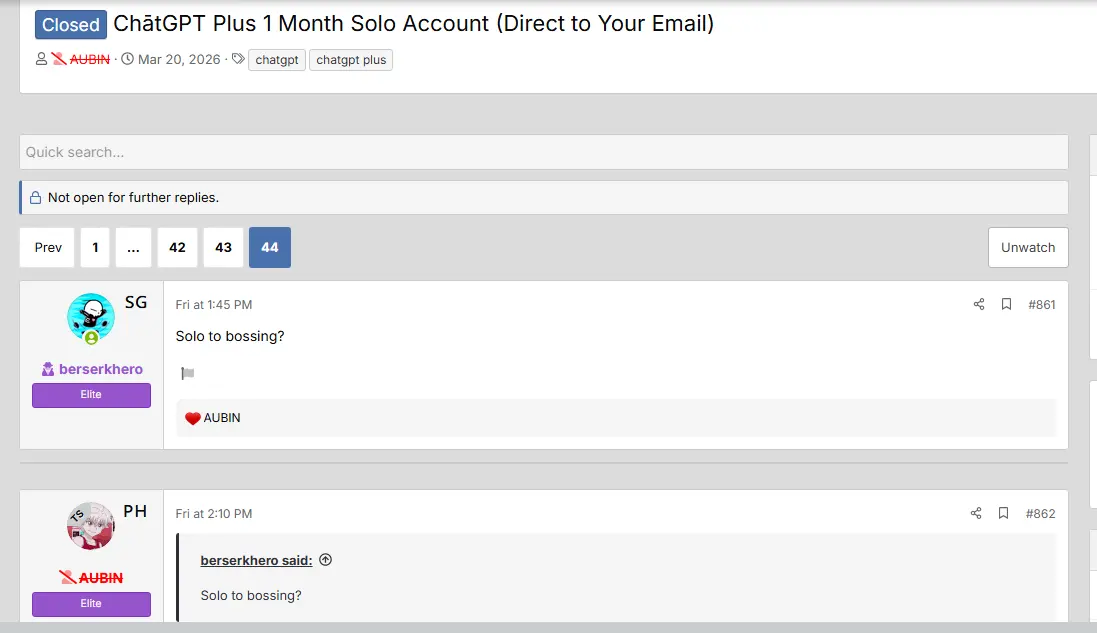Jump to quoted post via arrow icon

pyautogui.click(x=325, y=560)
